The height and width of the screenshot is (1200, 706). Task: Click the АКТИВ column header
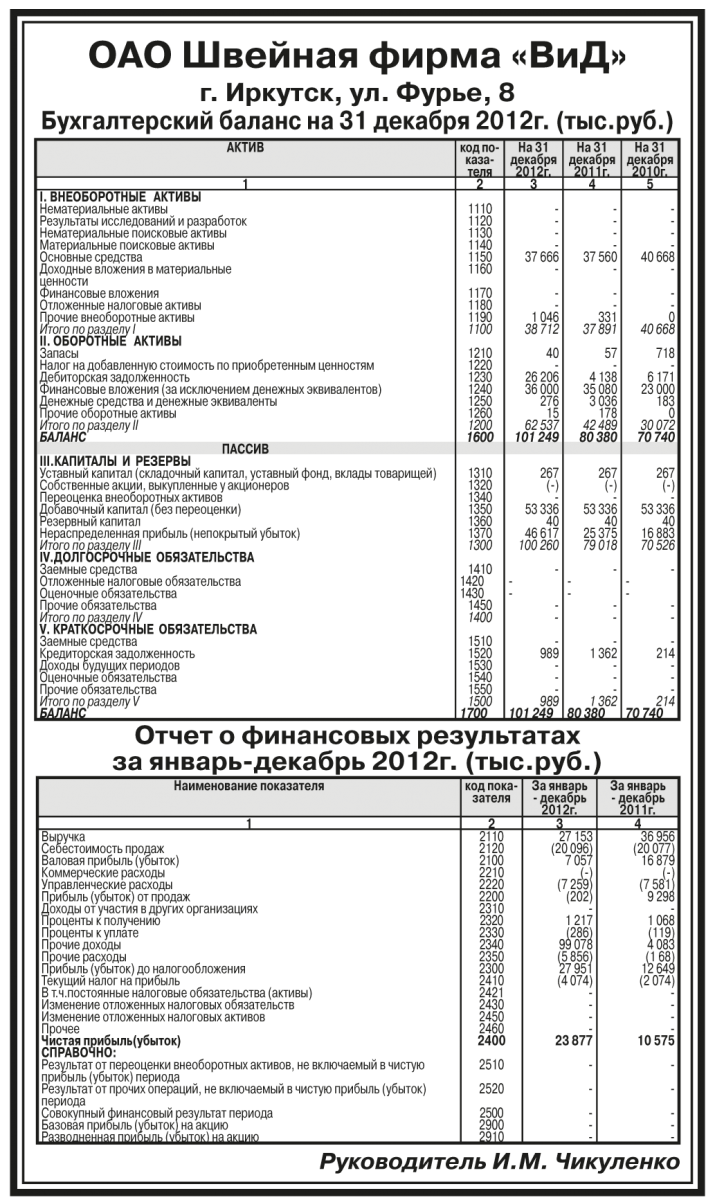tap(247, 149)
